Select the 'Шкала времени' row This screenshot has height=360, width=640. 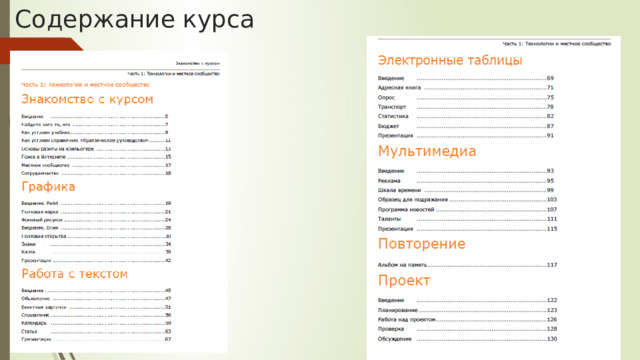coord(466,190)
